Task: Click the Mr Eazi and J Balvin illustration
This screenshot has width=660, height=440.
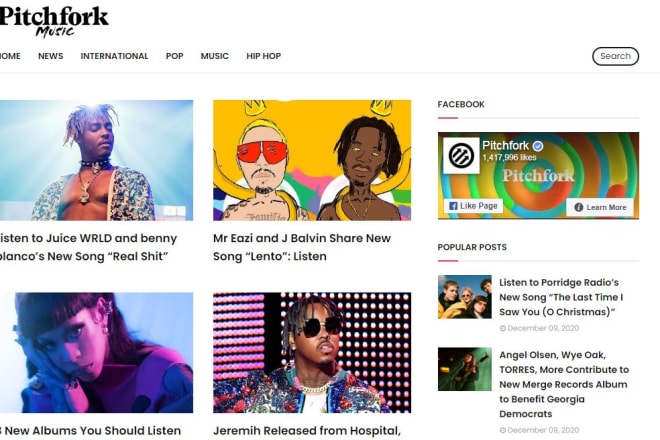Action: pos(312,160)
